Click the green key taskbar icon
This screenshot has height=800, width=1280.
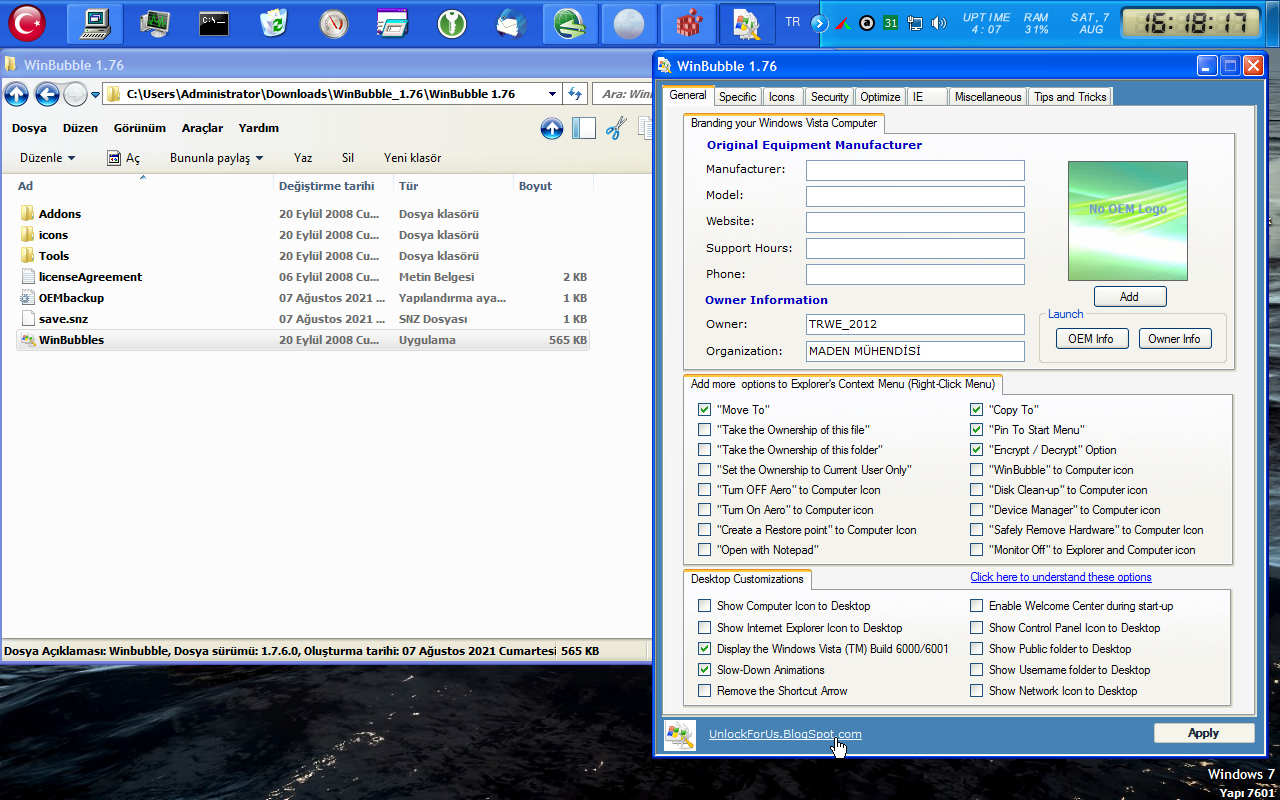(x=453, y=23)
